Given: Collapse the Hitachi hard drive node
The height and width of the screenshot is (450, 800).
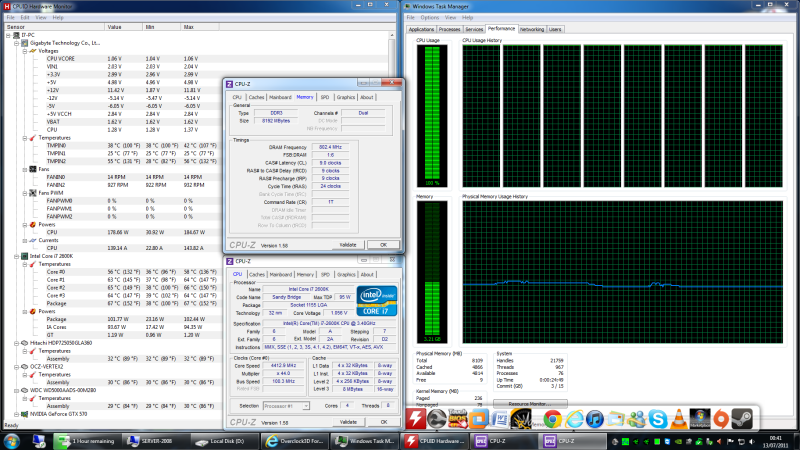Looking at the screenshot, I should [16, 343].
